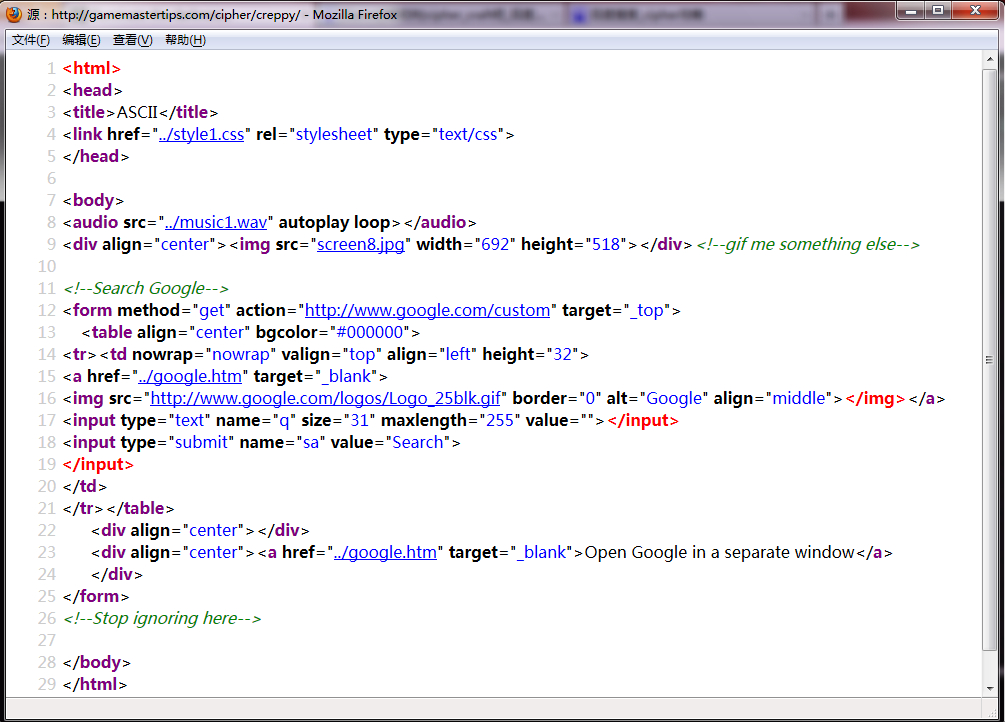Click the "nowrap" attribute value
1005x722 pixels.
pos(240,355)
